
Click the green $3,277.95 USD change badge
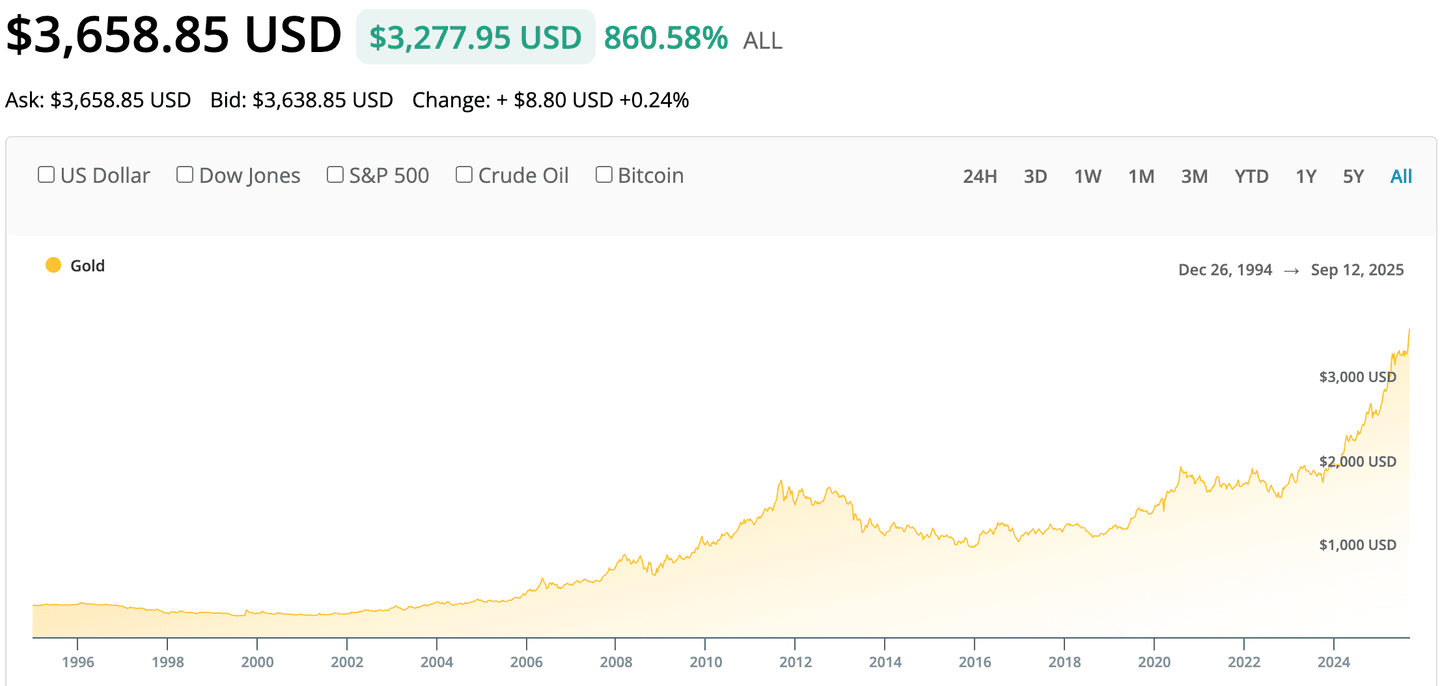point(475,38)
